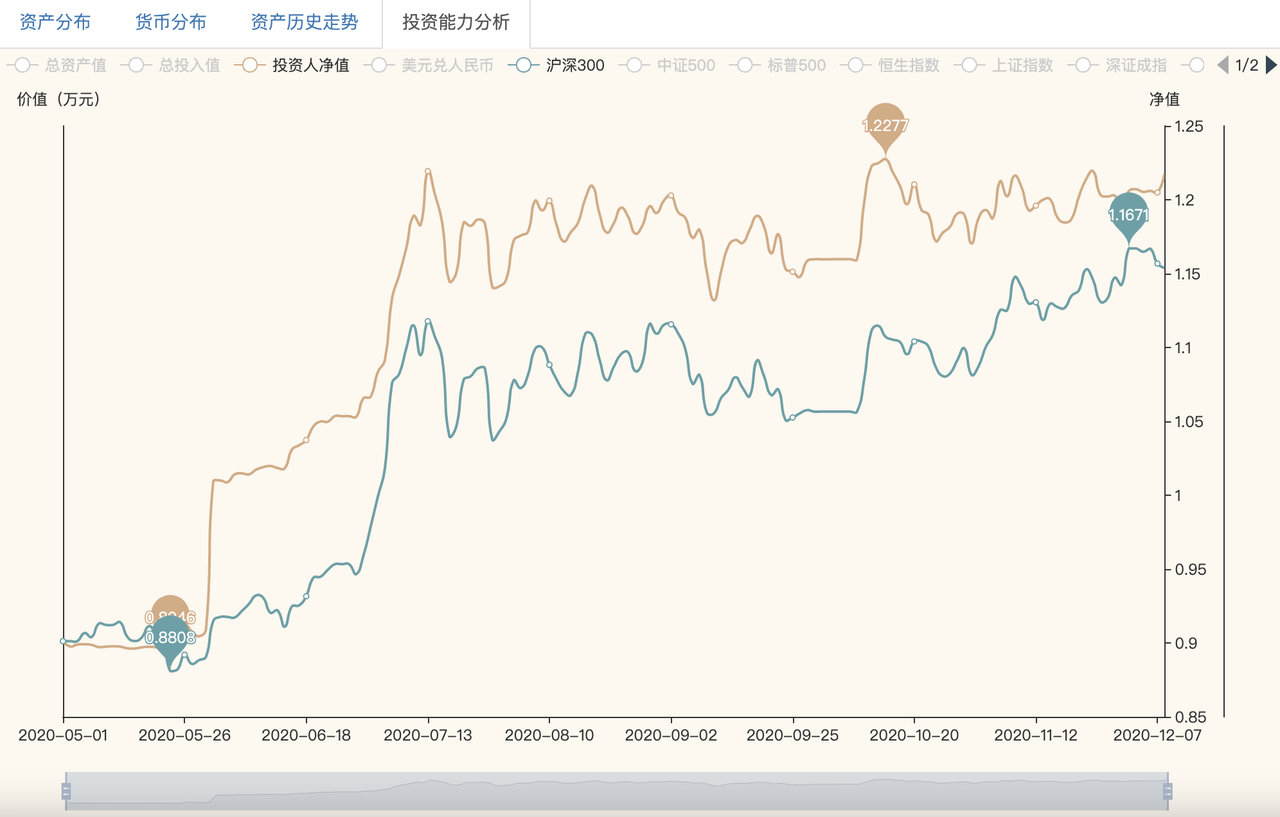Click the 总资产值 legend marker icon
The height and width of the screenshot is (817, 1280).
tap(23, 66)
